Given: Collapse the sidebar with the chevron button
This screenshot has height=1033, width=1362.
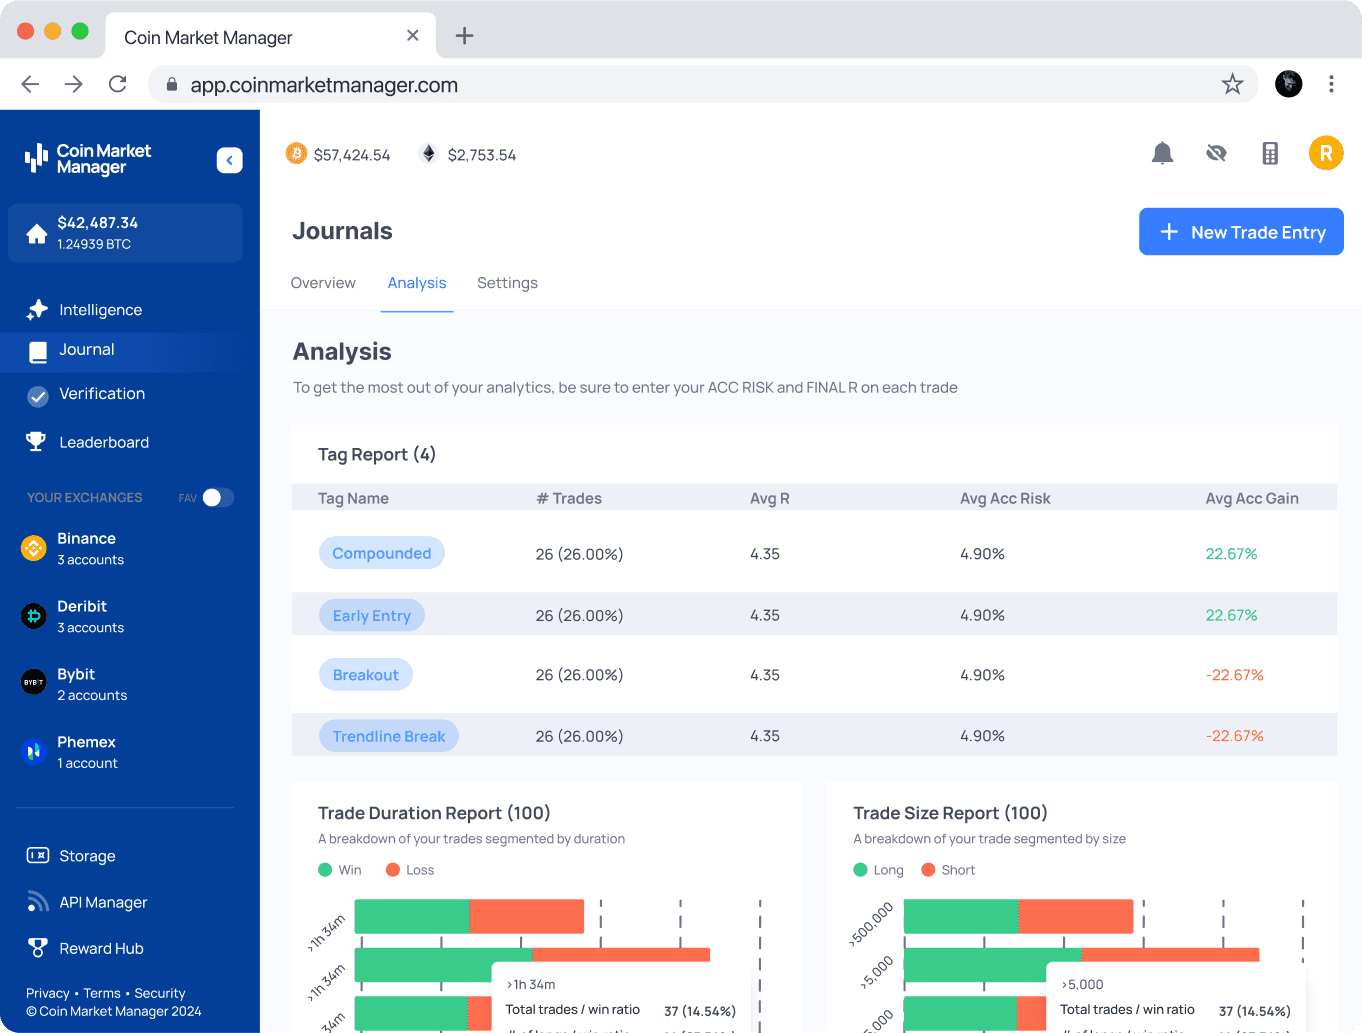Looking at the screenshot, I should coord(230,160).
